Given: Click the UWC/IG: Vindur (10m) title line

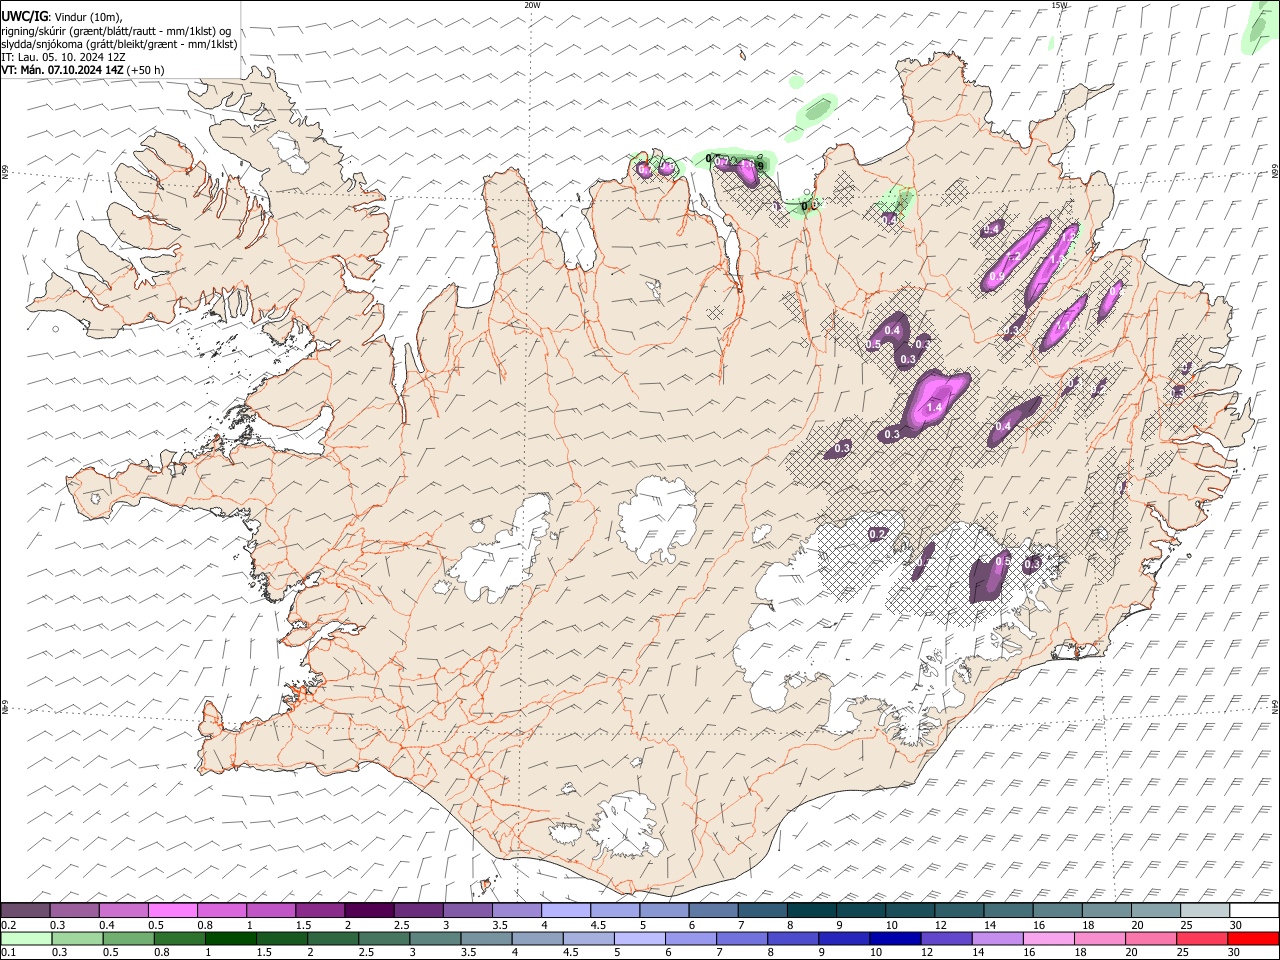Looking at the screenshot, I should pos(62,16).
